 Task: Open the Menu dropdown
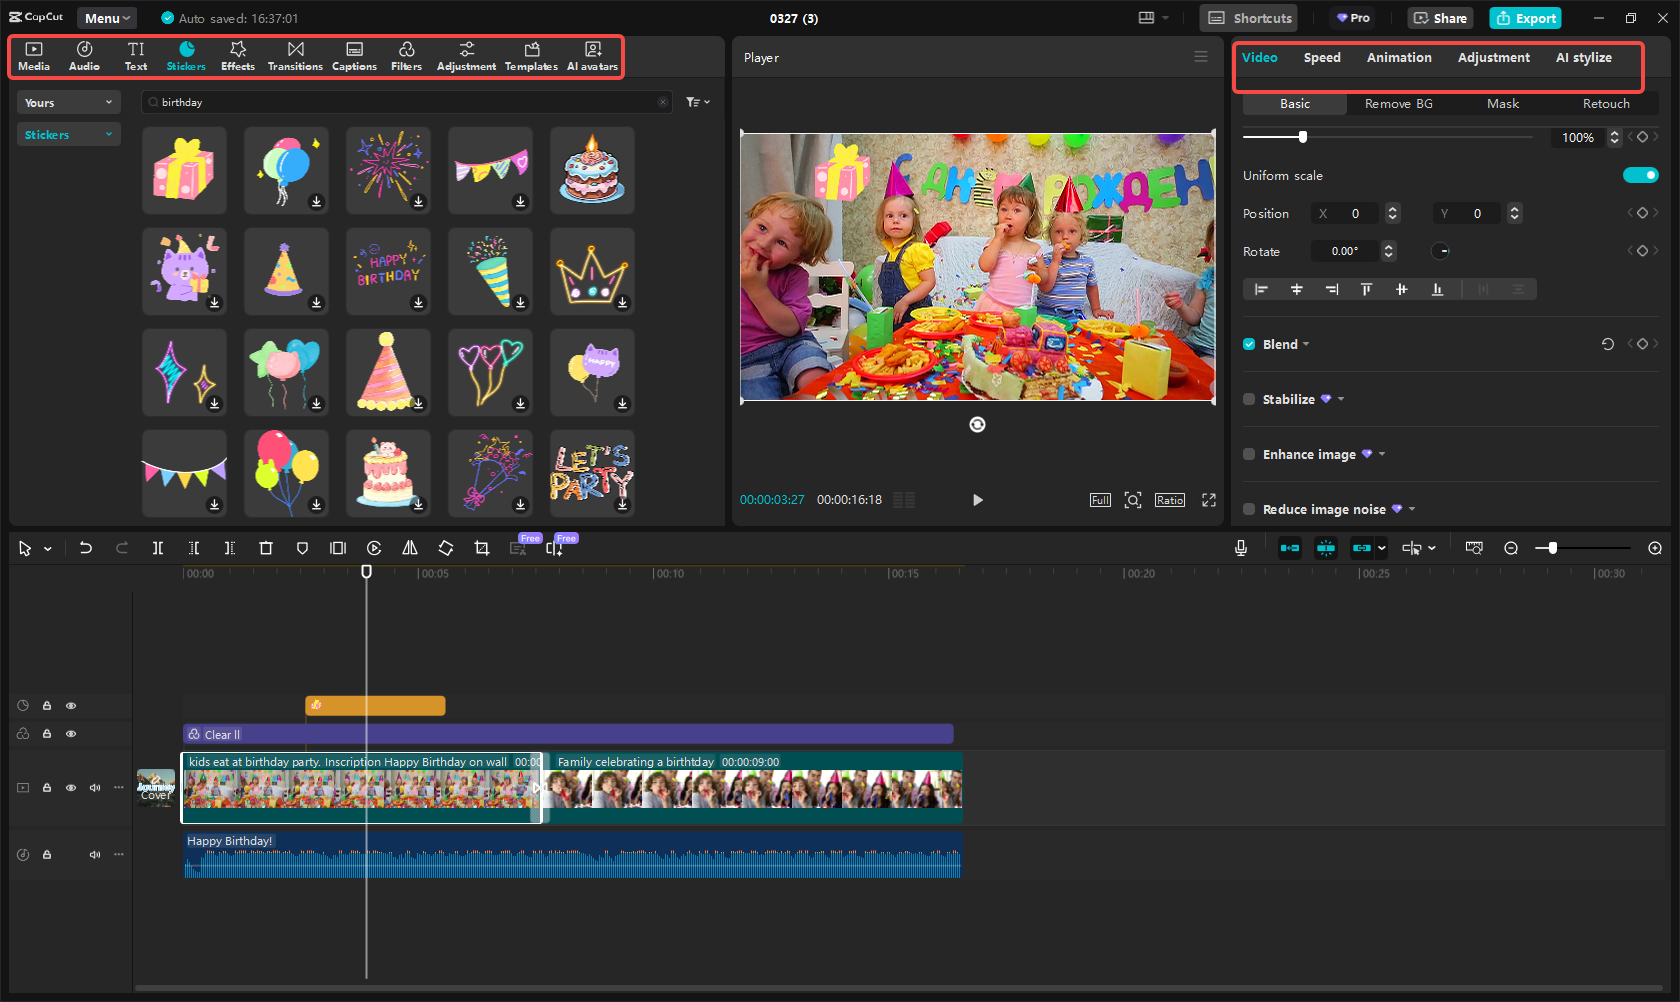106,17
